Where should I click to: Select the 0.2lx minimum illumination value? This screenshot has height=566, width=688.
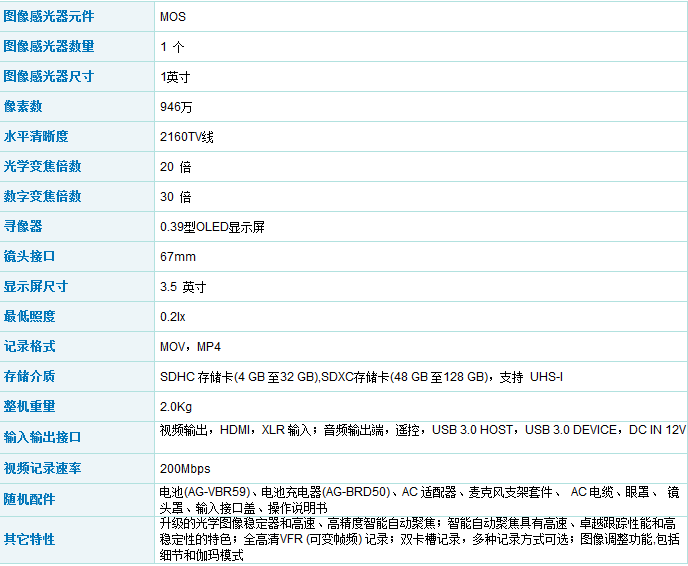pyautogui.click(x=173, y=317)
